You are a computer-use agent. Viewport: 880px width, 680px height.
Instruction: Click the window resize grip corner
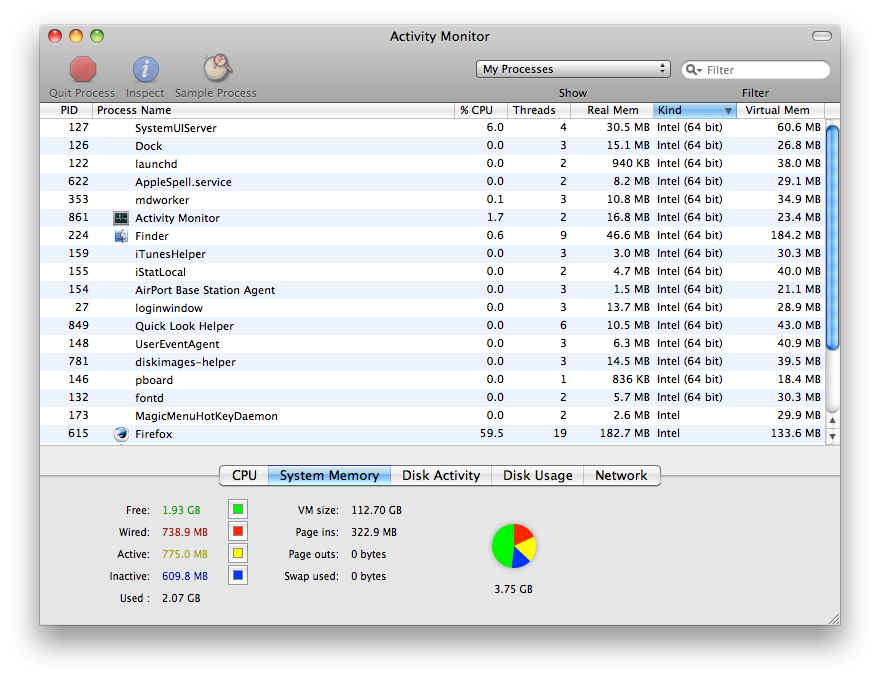[834, 619]
